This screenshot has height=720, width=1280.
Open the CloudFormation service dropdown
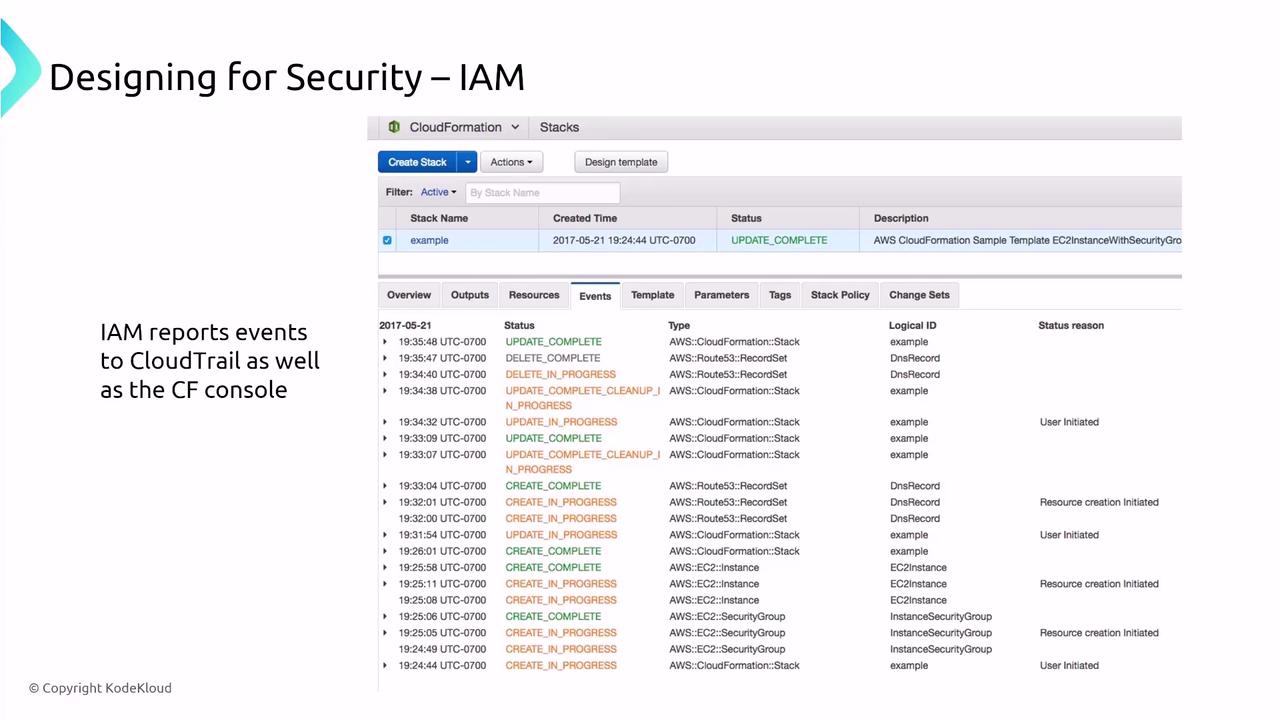tap(515, 127)
